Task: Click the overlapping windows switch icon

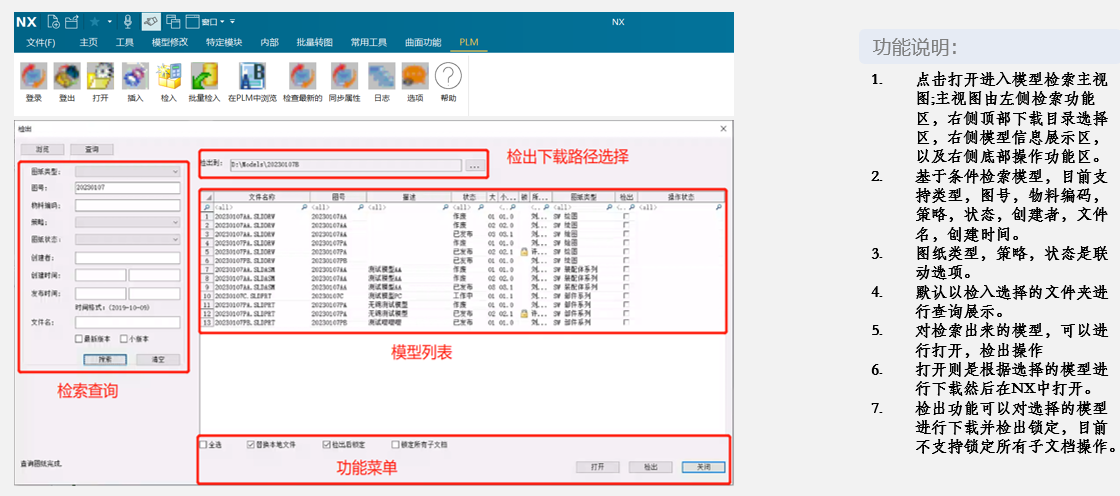Action: [x=172, y=21]
